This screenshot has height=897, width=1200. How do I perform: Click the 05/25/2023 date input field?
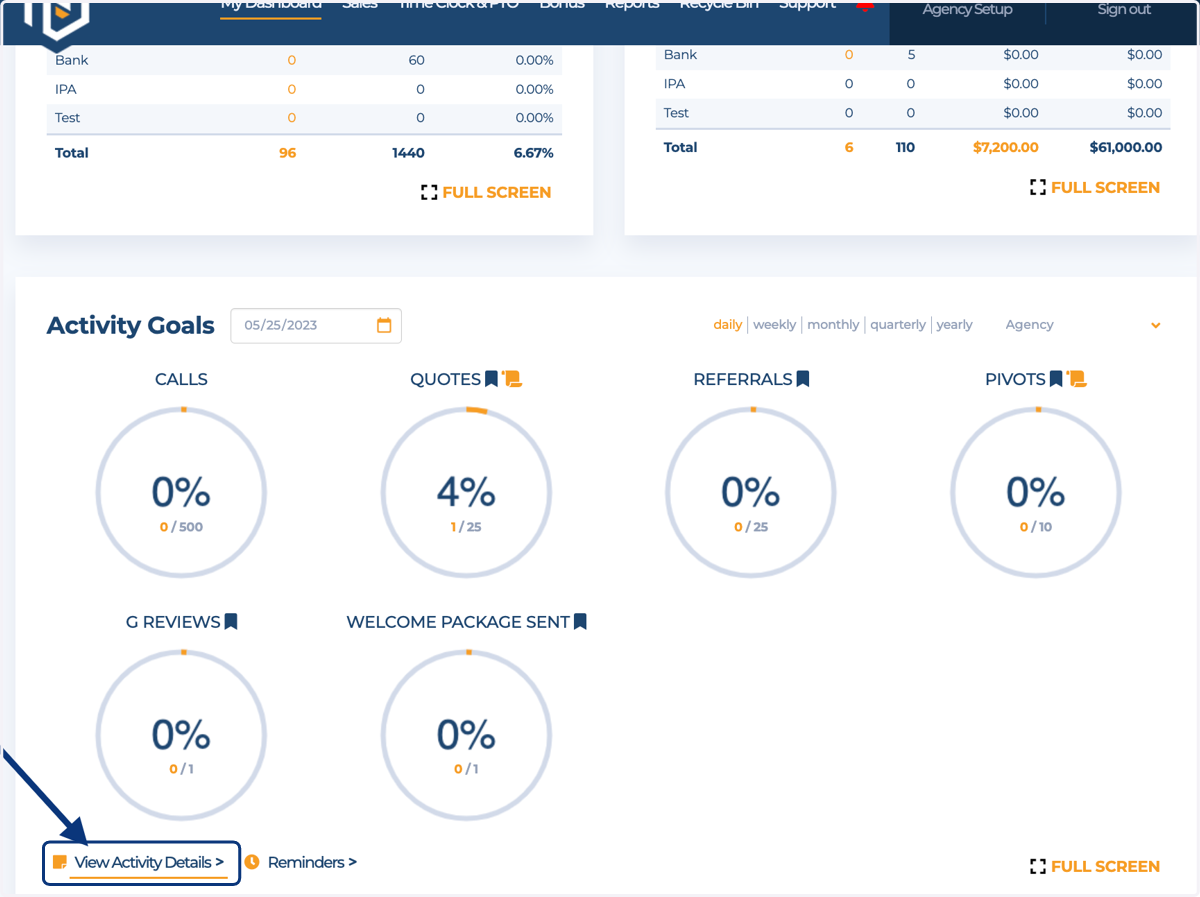tap(316, 325)
